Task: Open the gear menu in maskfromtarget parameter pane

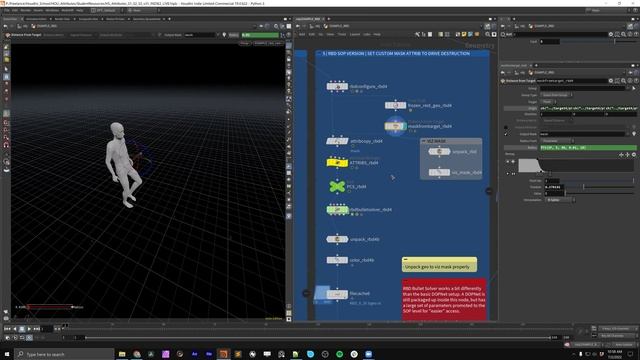Action: click(x=611, y=81)
